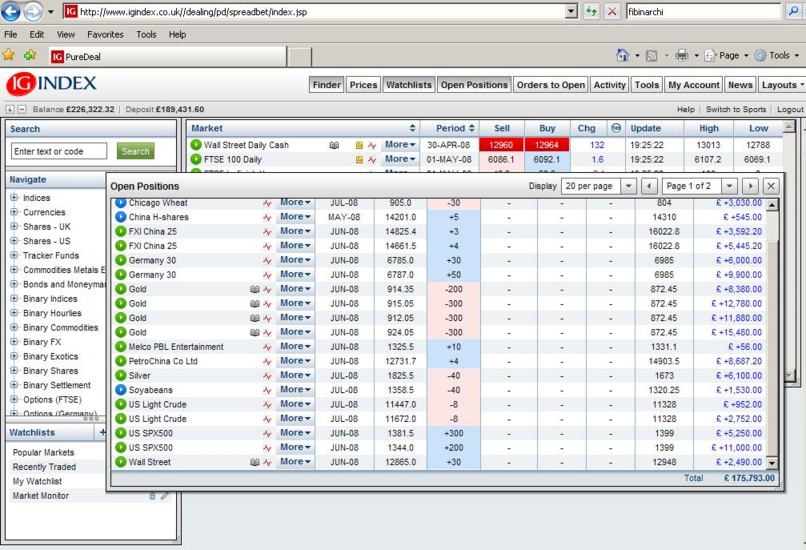Image resolution: width=806 pixels, height=550 pixels.
Task: Expand the Options (FTSE) tree node
Action: [14, 399]
